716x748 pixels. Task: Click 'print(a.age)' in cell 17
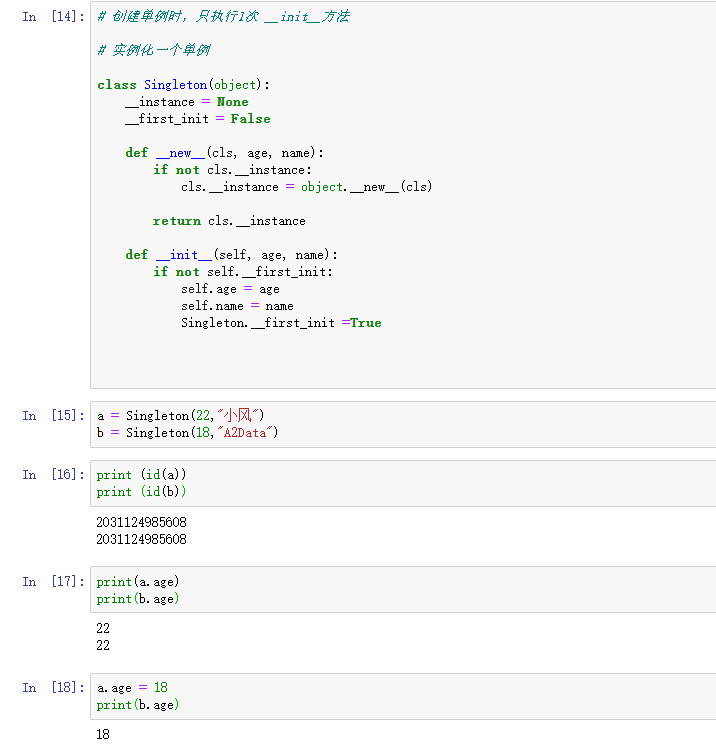pos(138,582)
